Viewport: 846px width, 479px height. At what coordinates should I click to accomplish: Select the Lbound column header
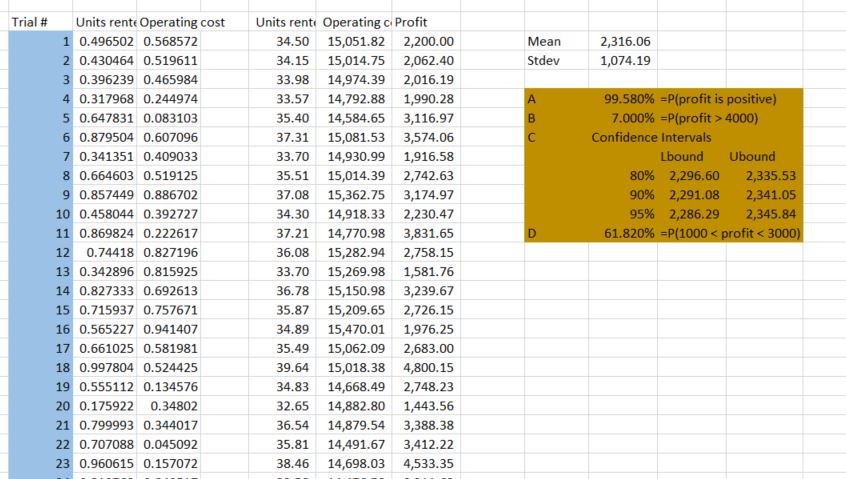pyautogui.click(x=682, y=157)
